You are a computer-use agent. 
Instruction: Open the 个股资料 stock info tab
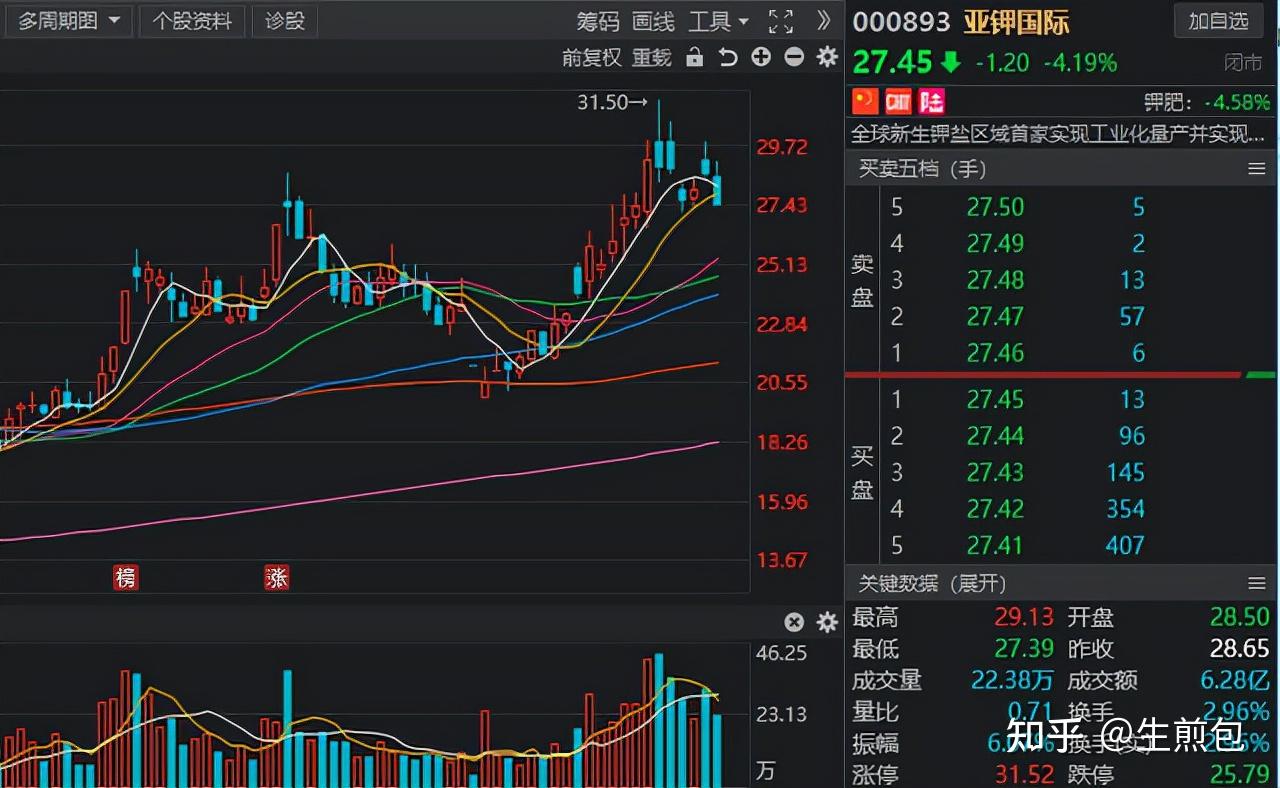click(x=192, y=21)
